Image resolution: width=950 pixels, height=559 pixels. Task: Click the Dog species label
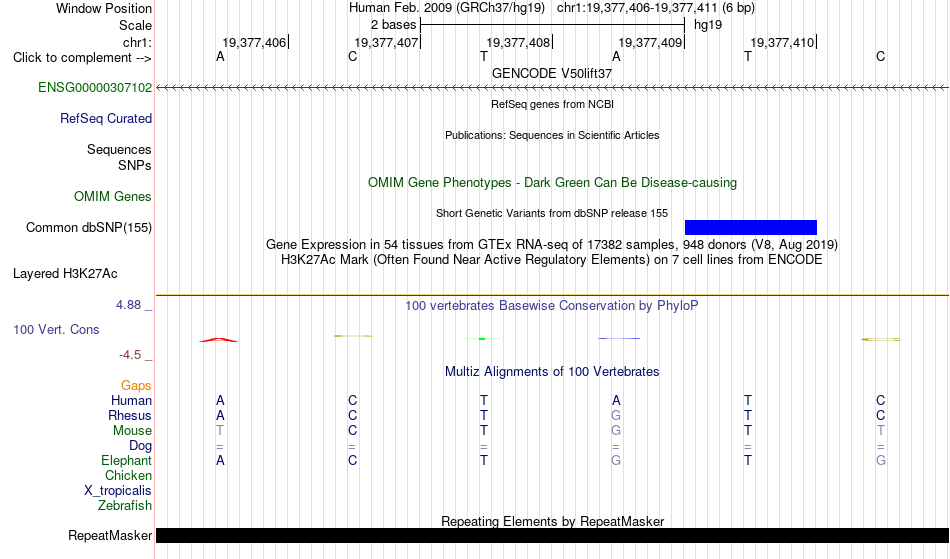point(141,446)
